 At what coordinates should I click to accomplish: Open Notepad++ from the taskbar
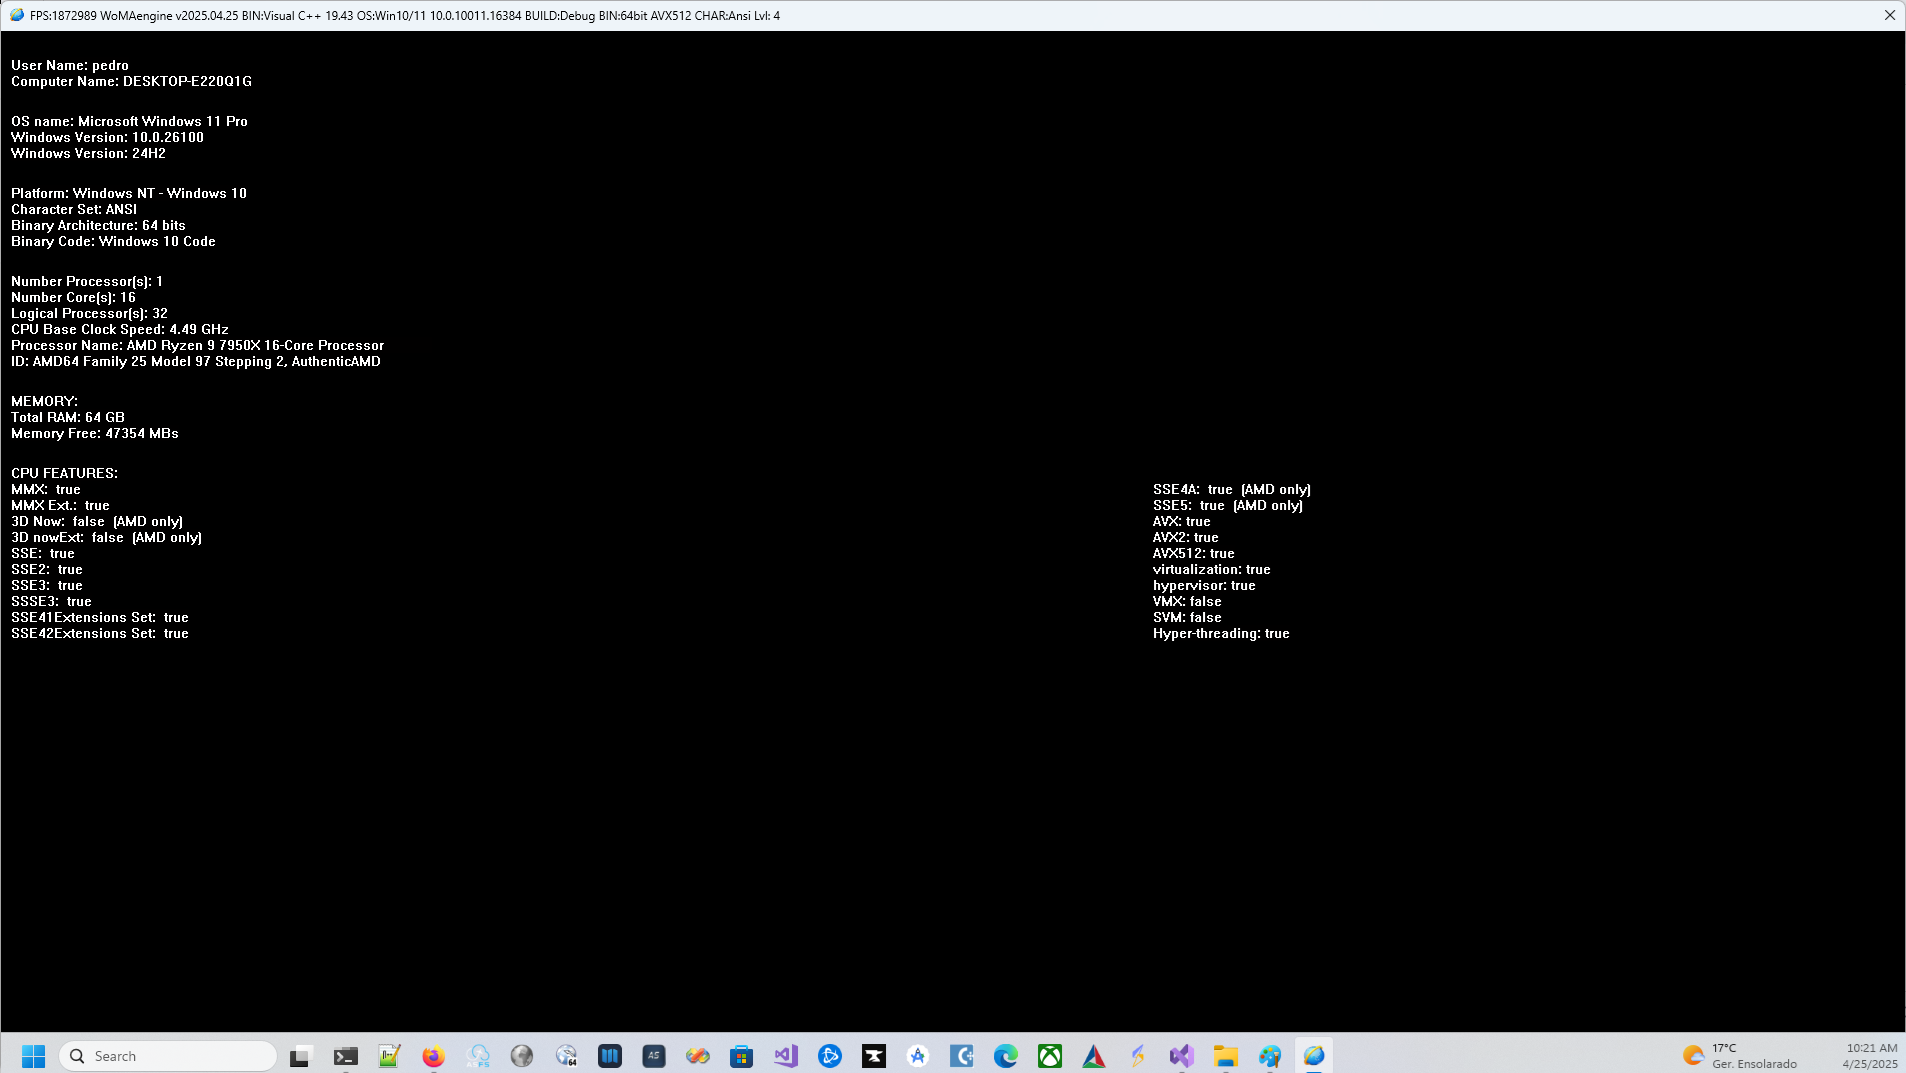[x=388, y=1055]
